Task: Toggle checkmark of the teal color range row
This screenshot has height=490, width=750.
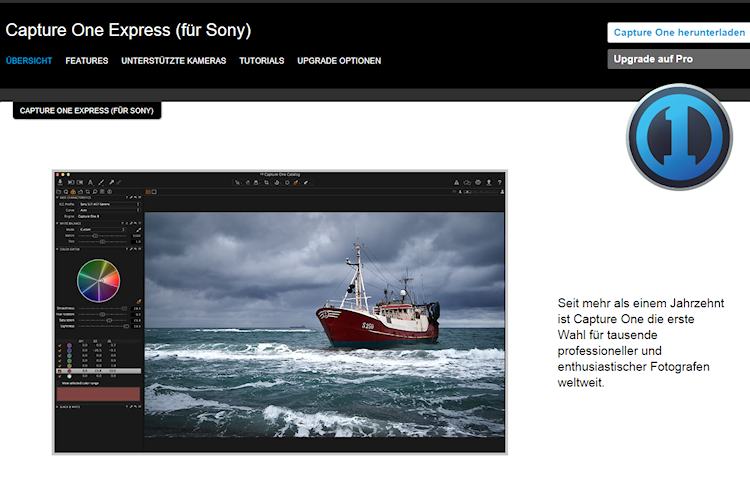Action: (60, 356)
